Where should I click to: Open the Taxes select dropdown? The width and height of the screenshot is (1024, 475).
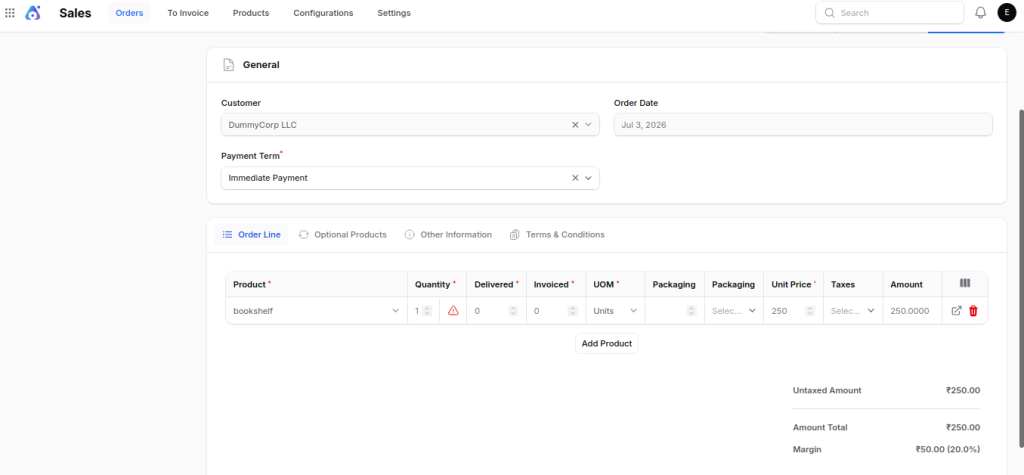[853, 311]
